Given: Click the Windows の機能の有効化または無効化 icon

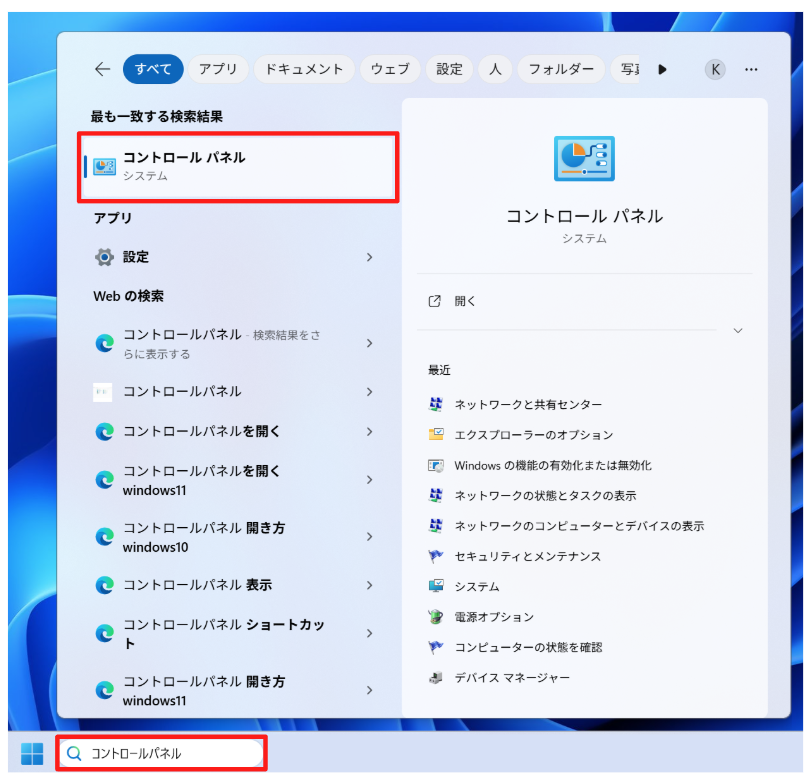Looking at the screenshot, I should [435, 465].
